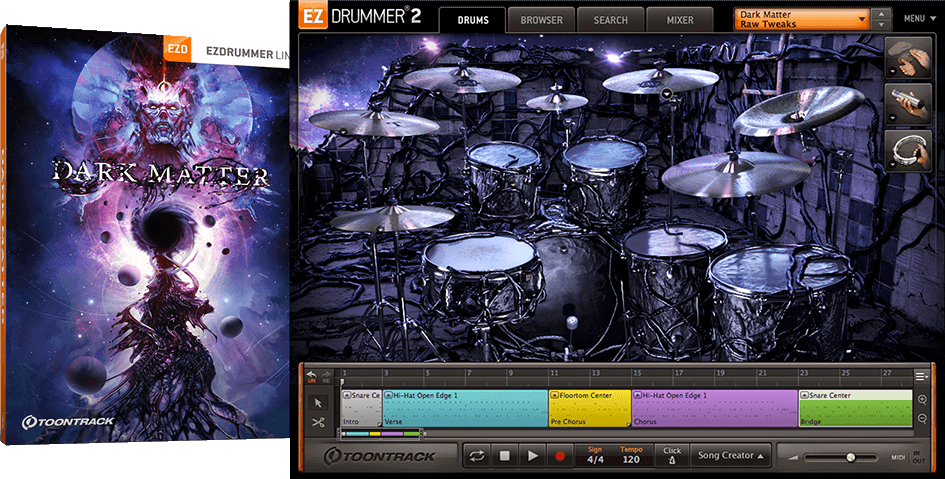The image size is (945, 479).
Task: Click the tilted china cymbal on the right
Action: pyautogui.click(x=799, y=110)
